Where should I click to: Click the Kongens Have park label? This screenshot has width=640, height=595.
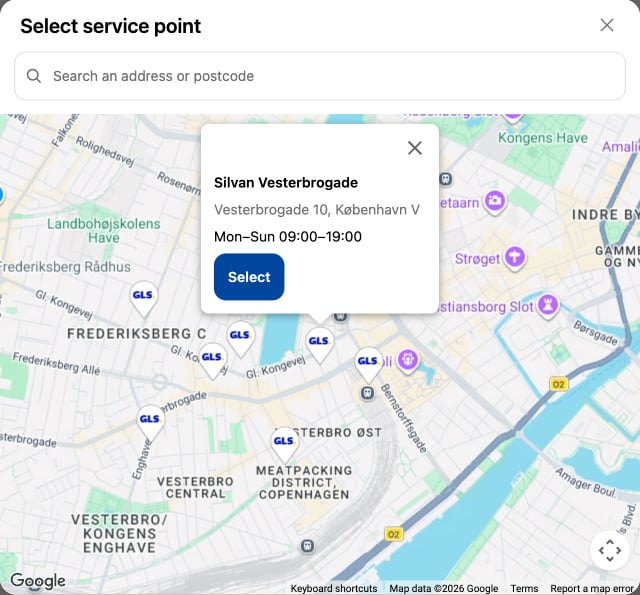point(543,138)
